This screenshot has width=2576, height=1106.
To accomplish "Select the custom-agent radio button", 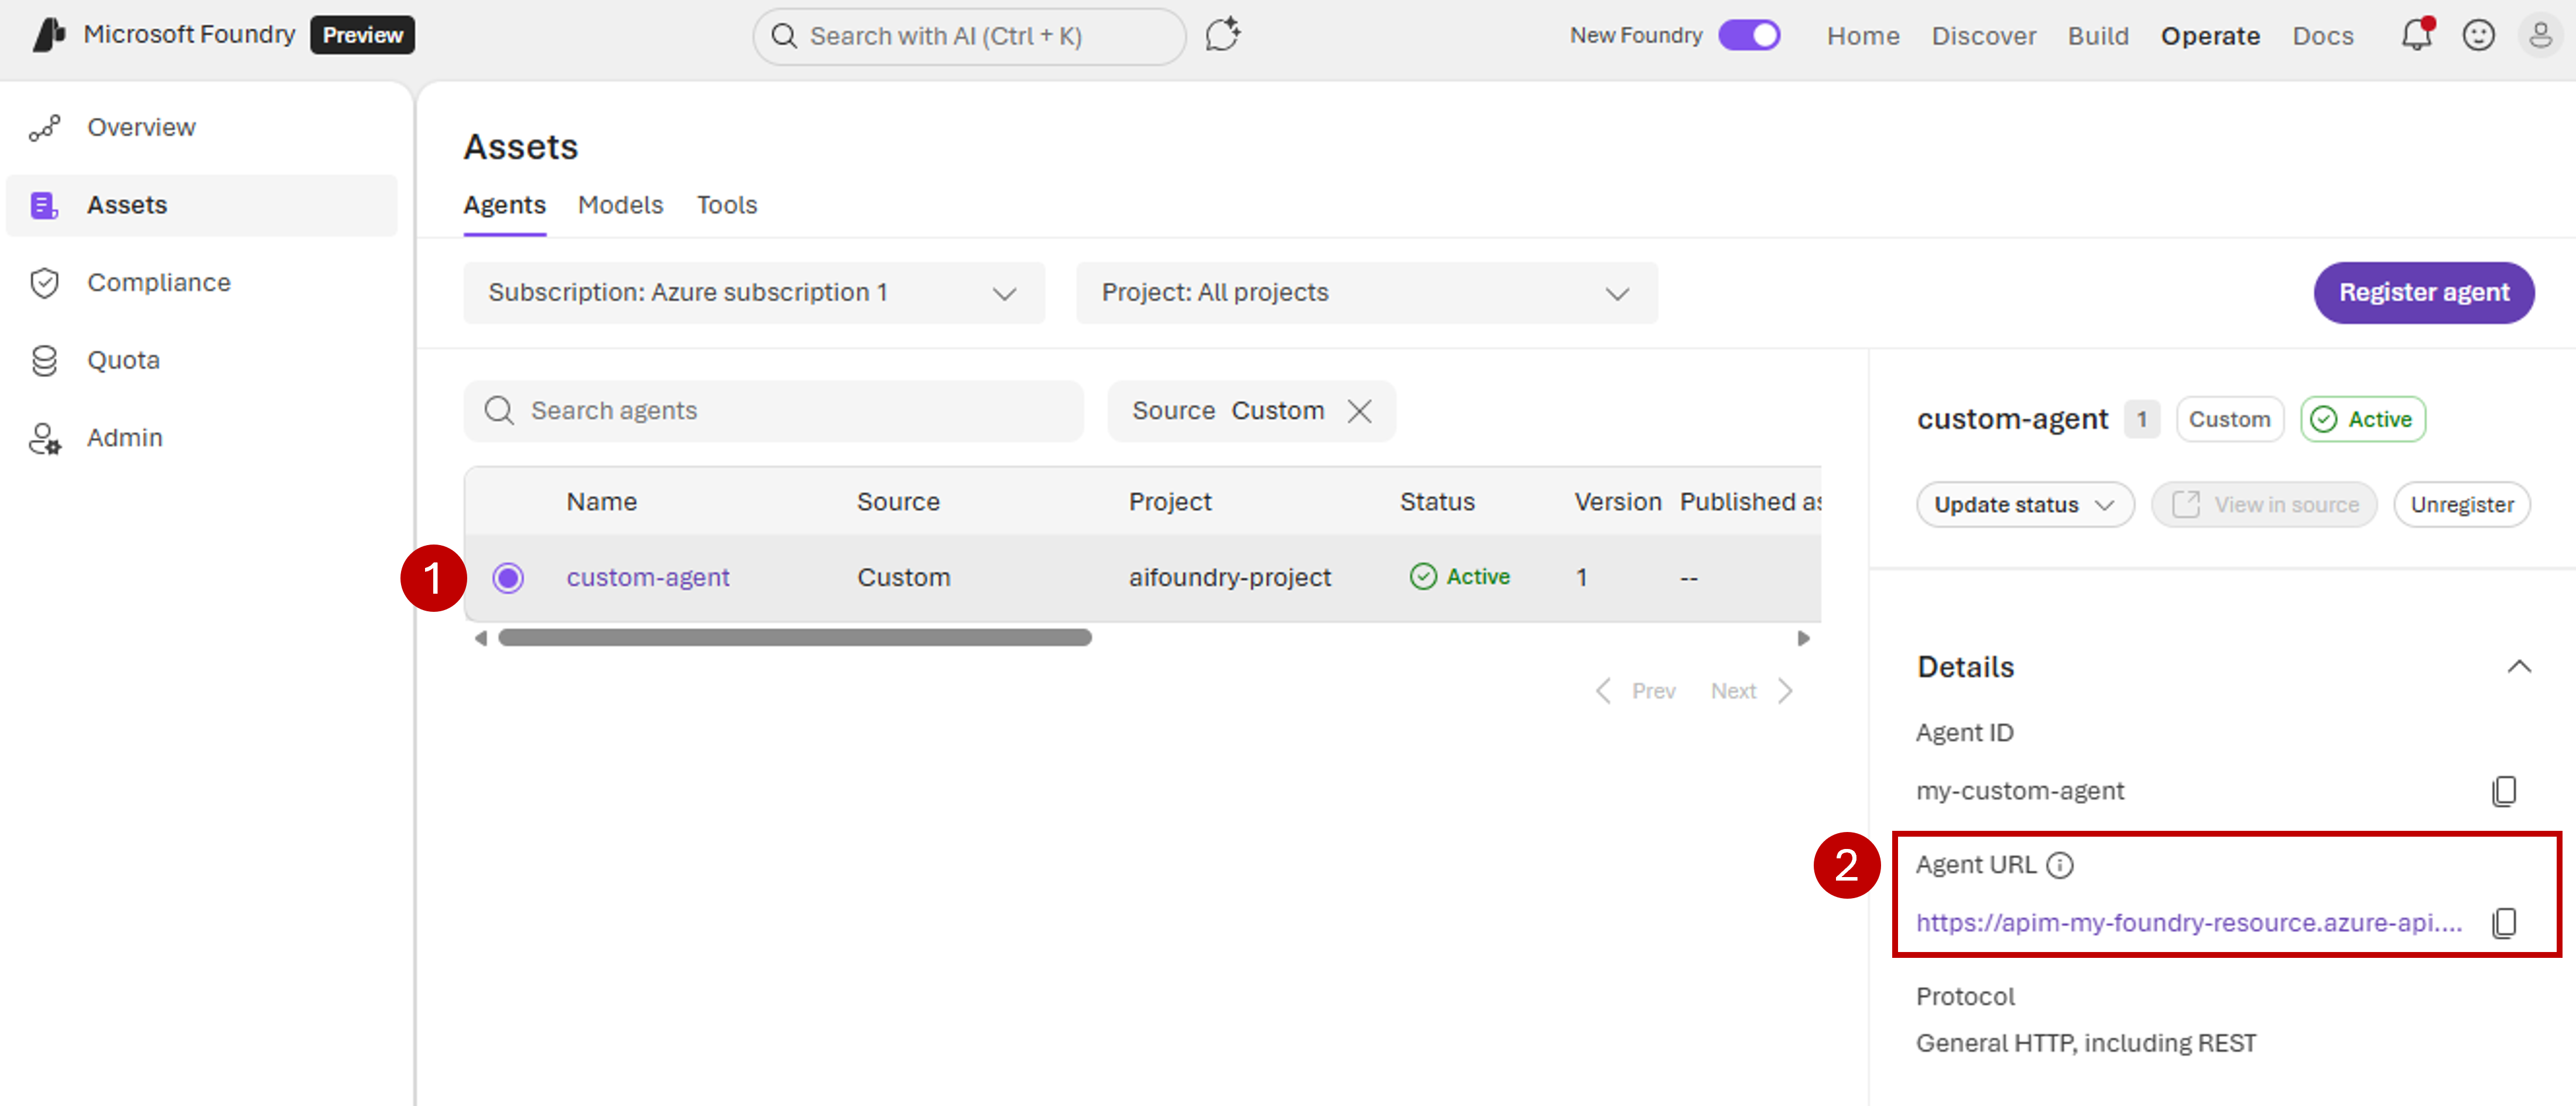I will point(509,578).
